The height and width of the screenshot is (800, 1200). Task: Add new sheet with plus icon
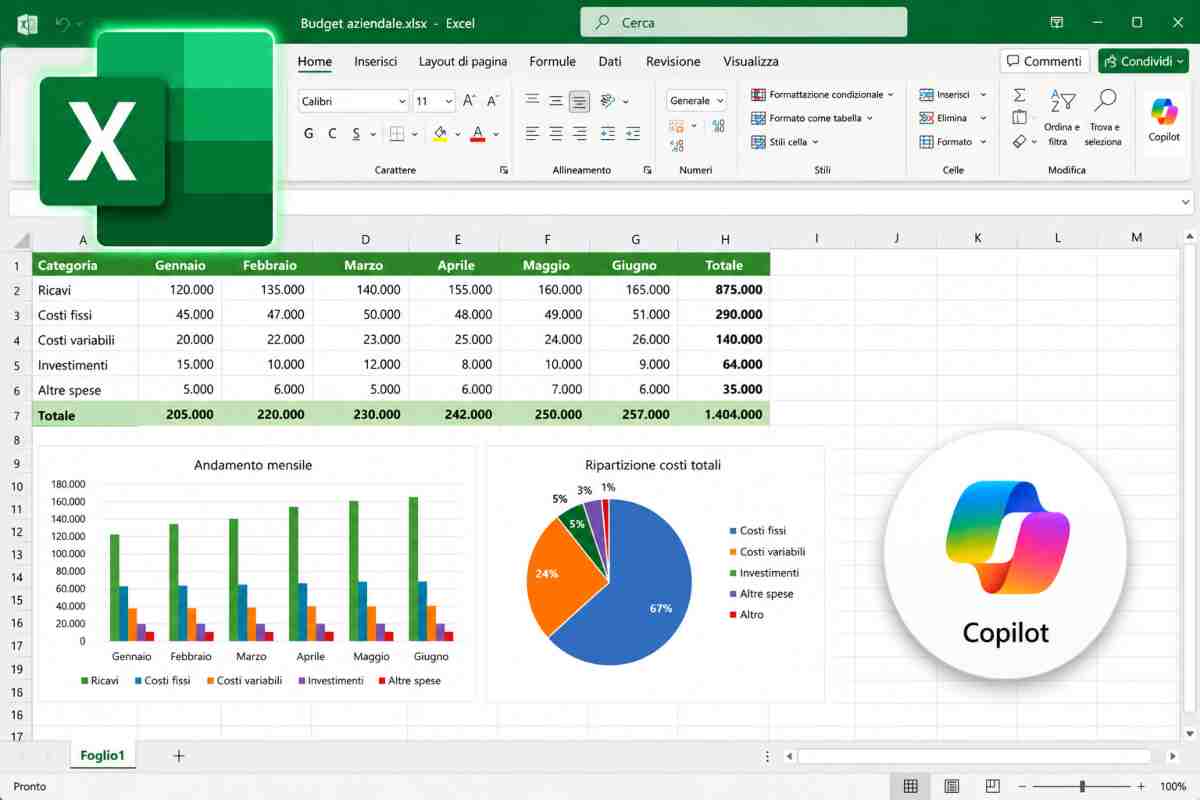(179, 756)
